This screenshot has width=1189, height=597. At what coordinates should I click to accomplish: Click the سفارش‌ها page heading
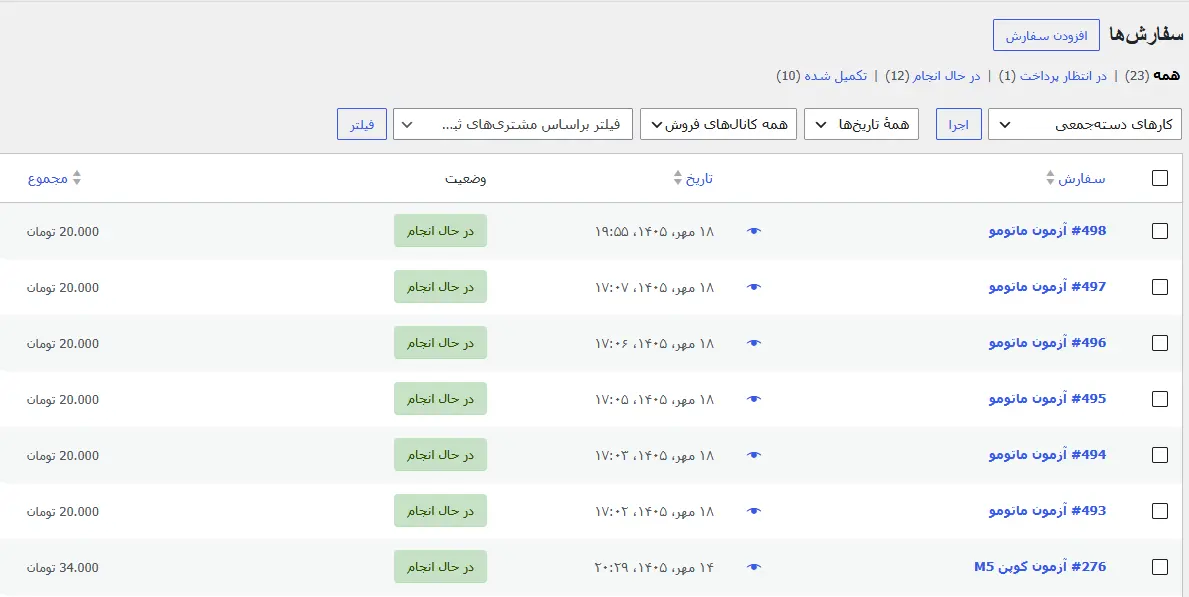coord(1145,35)
